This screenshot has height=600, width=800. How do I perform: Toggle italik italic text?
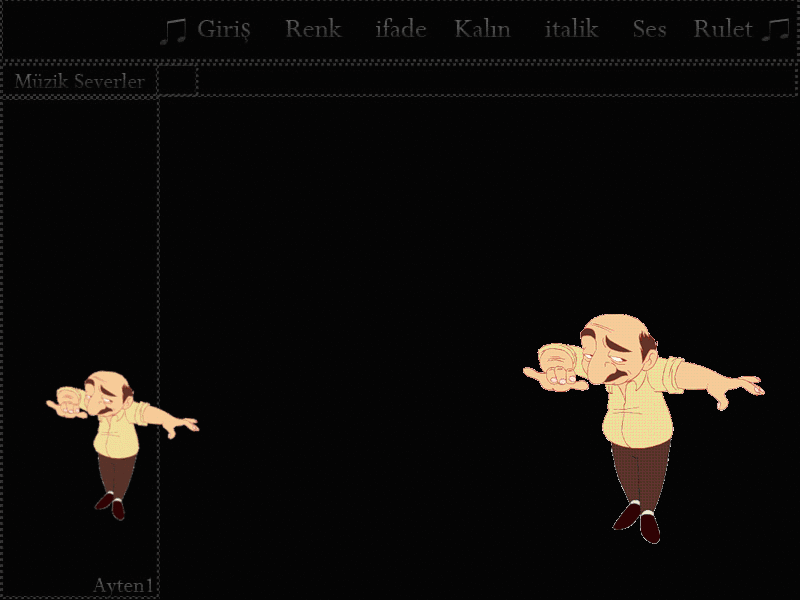click(x=571, y=29)
